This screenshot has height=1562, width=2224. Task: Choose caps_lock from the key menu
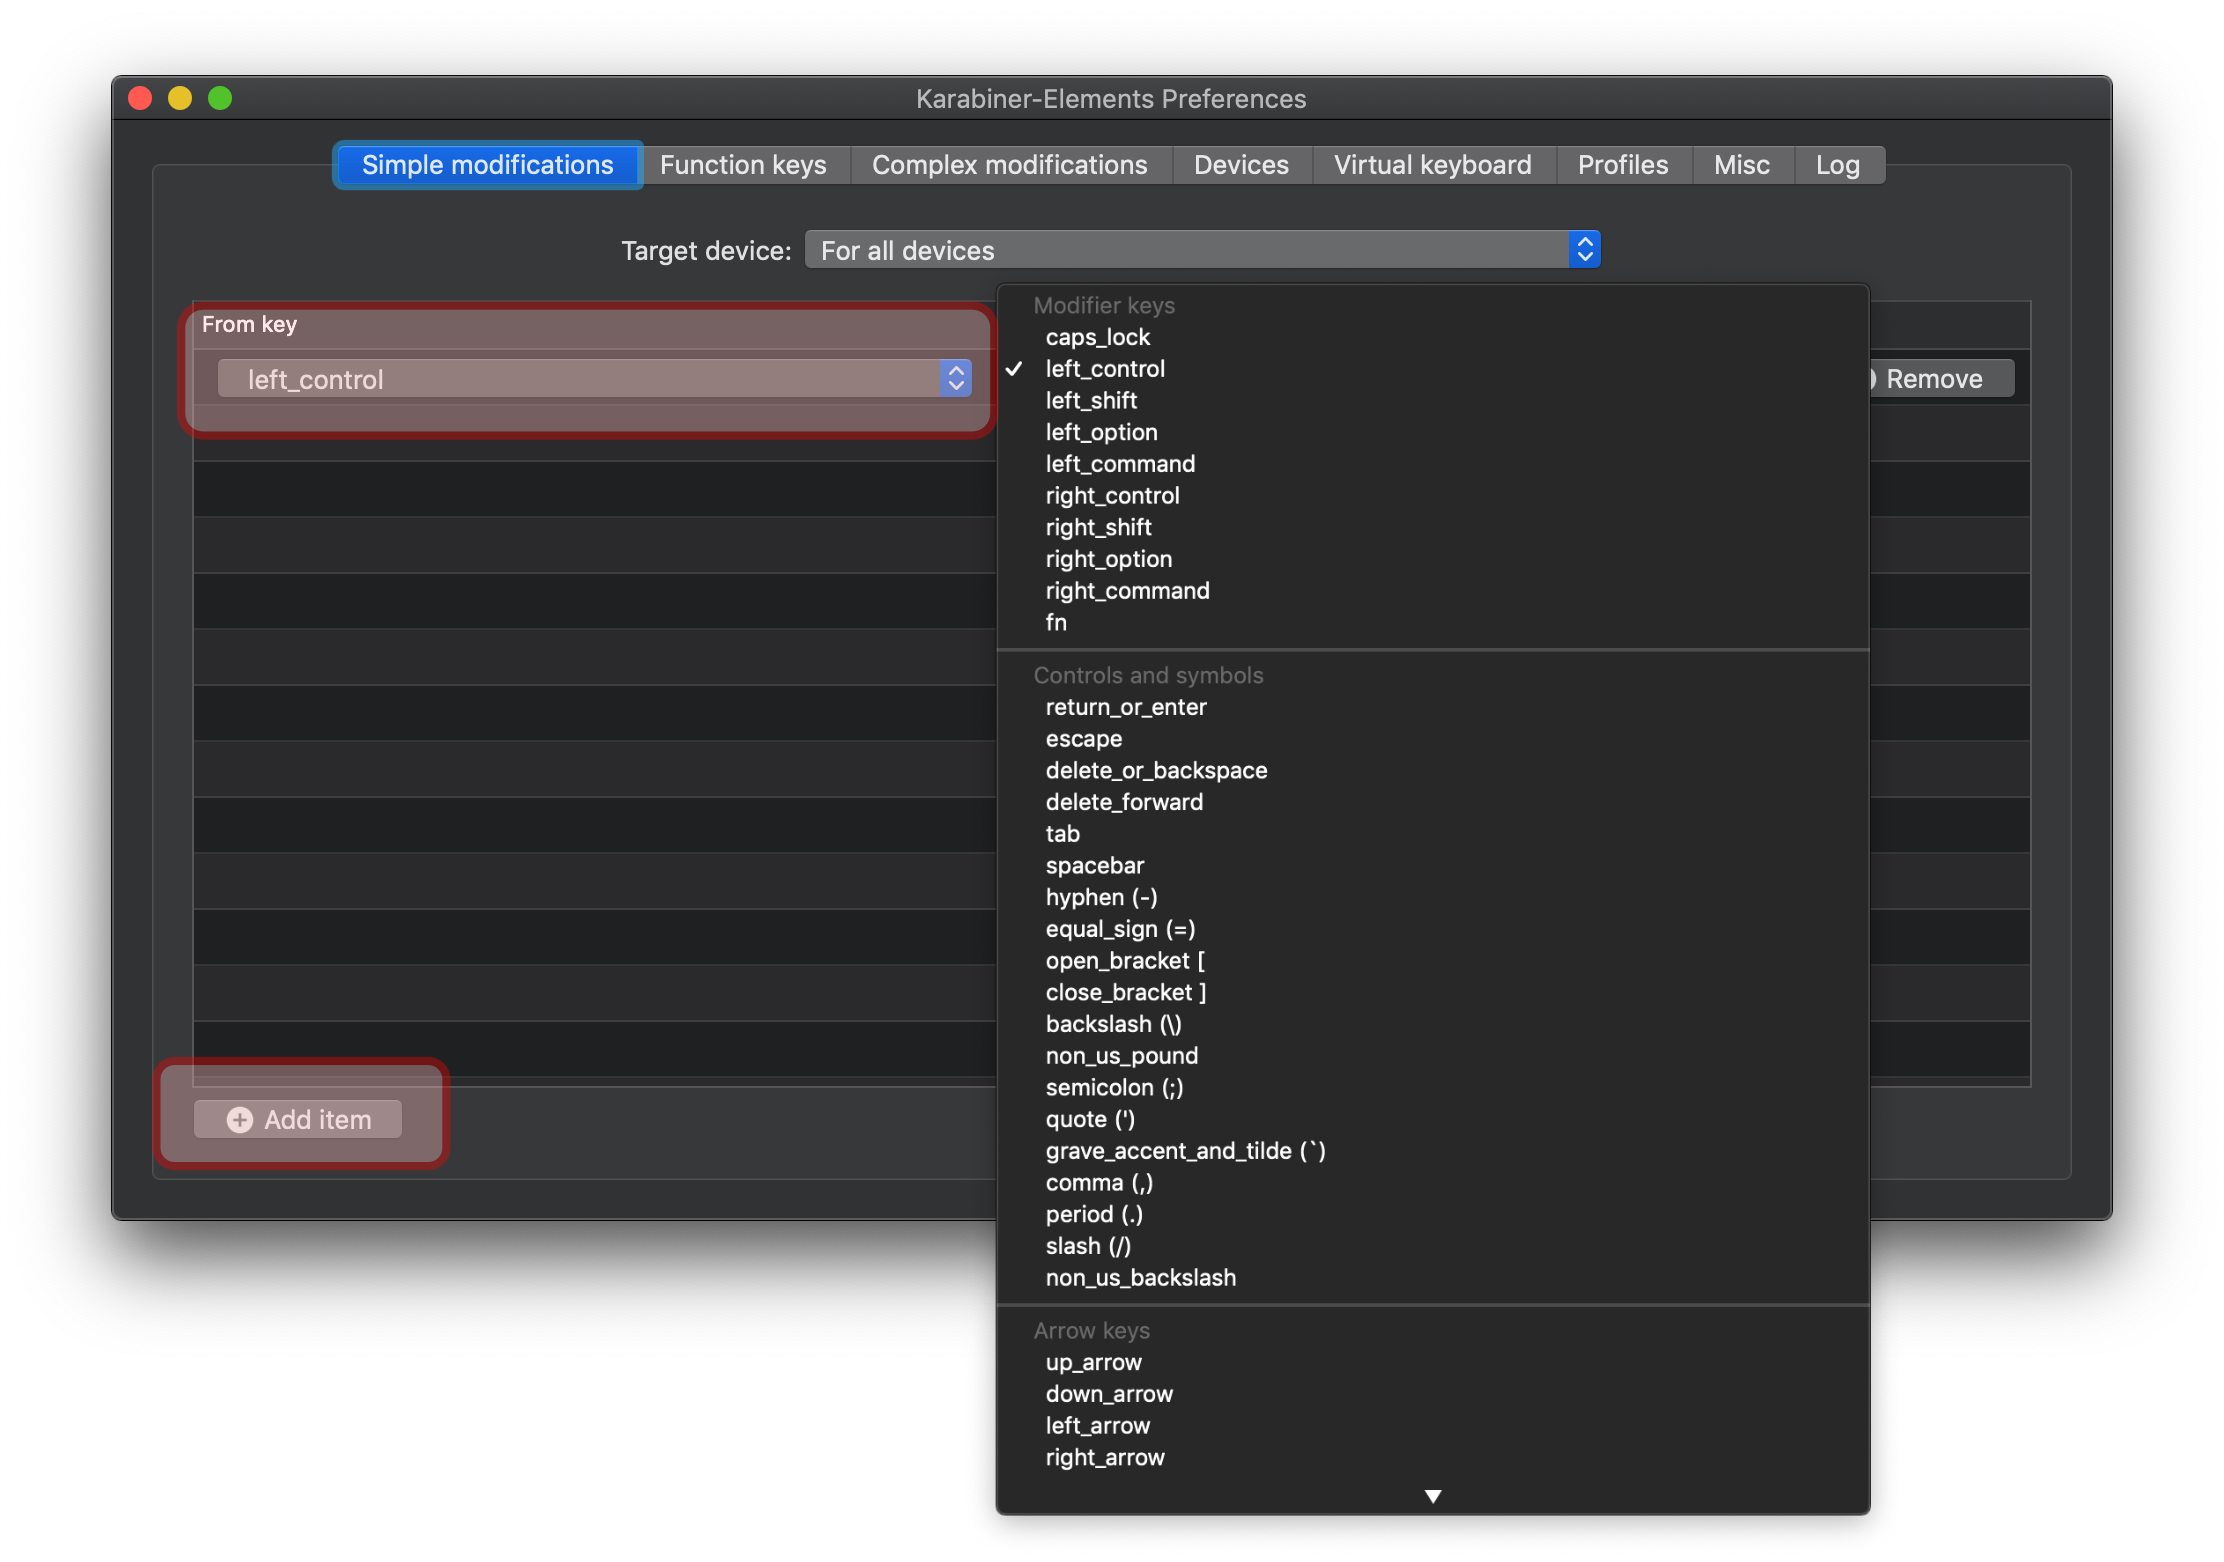coord(1432,337)
